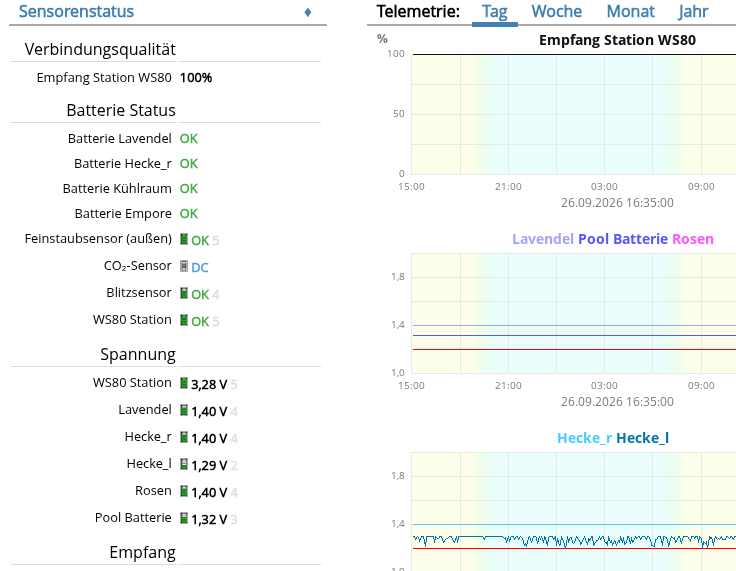The width and height of the screenshot is (736, 571).
Task: Click the DC value of CO₂-Sensor
Action: (200, 268)
